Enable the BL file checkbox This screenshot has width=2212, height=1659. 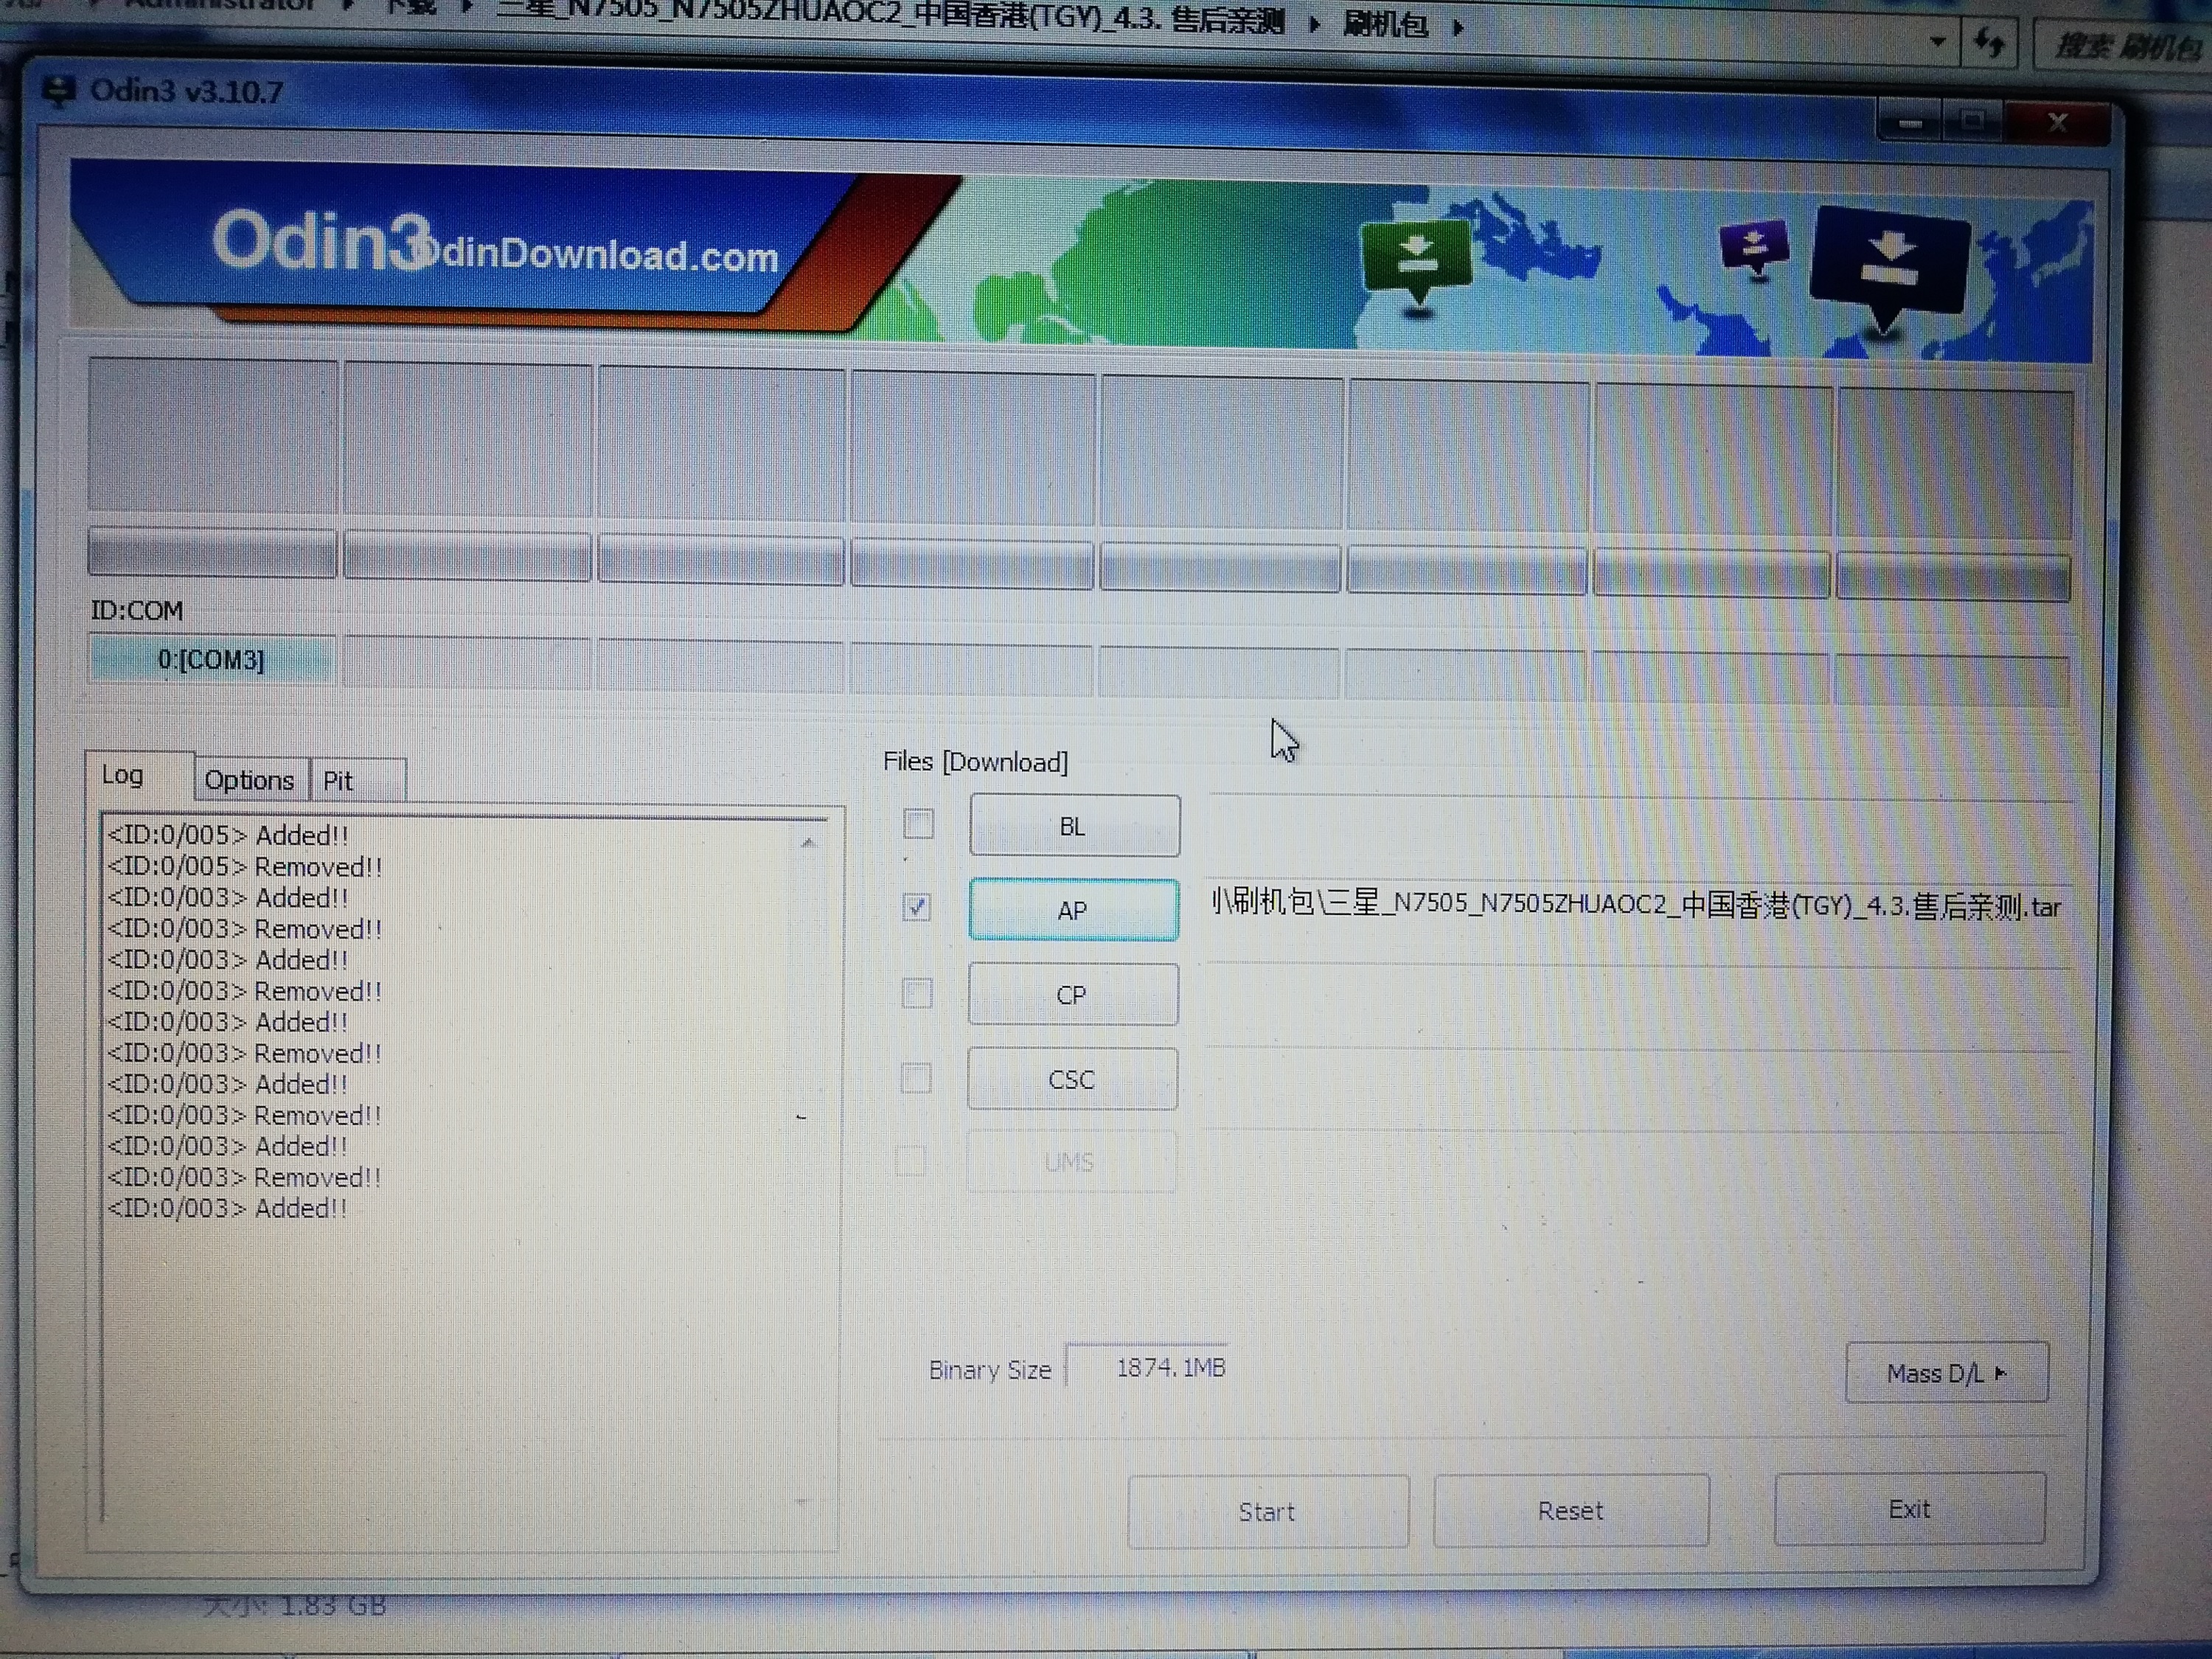(x=918, y=825)
